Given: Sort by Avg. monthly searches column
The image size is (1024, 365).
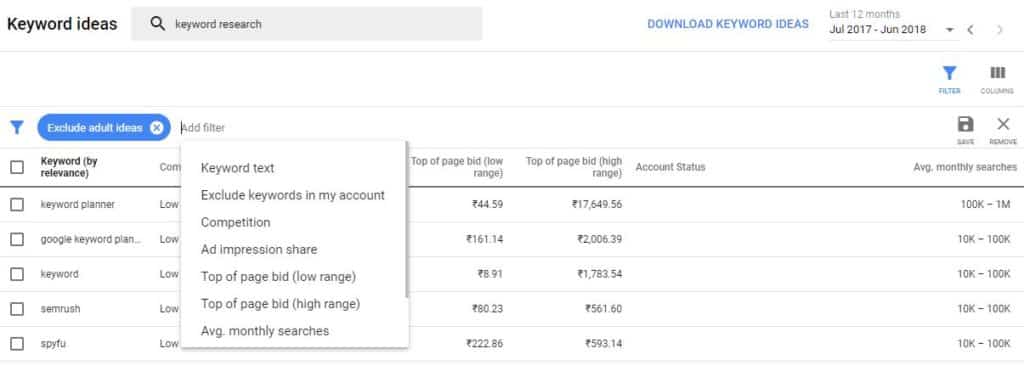Looking at the screenshot, I should click(965, 167).
